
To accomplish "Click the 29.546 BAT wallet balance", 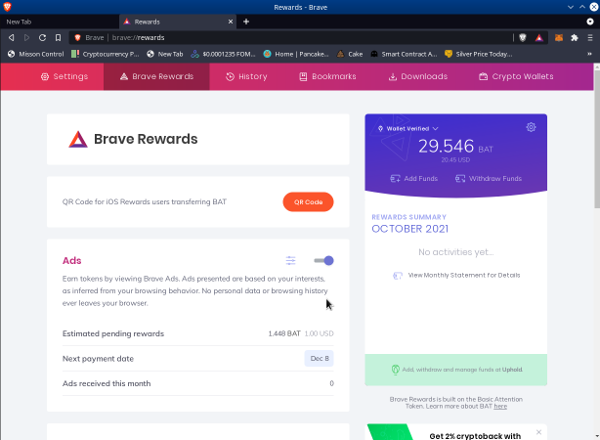I will point(455,147).
